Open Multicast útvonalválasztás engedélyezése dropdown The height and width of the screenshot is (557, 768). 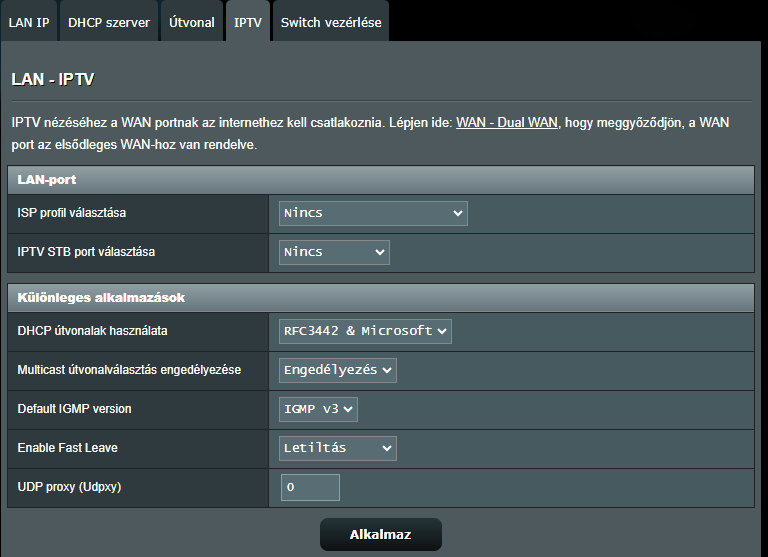(337, 370)
